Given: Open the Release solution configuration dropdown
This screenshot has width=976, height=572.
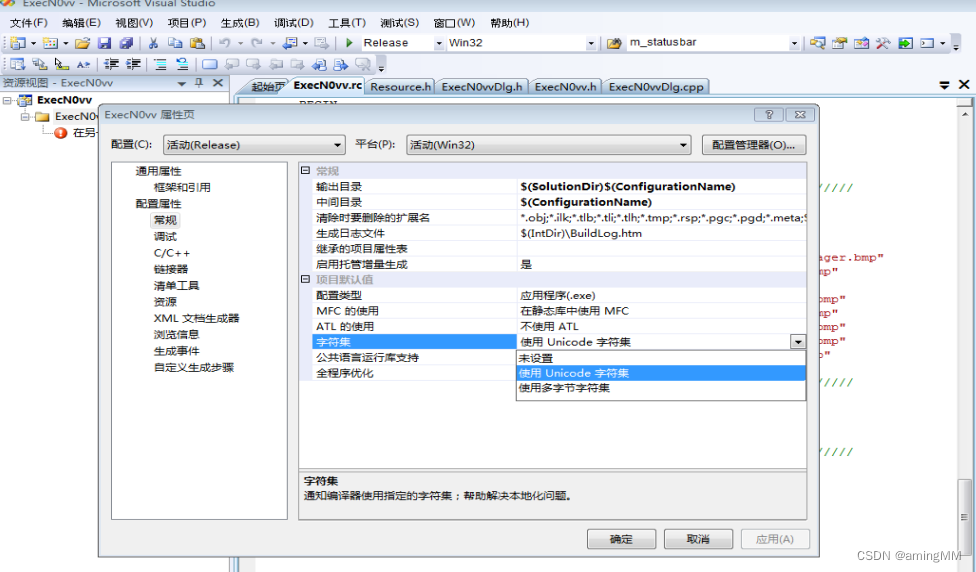Looking at the screenshot, I should tap(439, 43).
